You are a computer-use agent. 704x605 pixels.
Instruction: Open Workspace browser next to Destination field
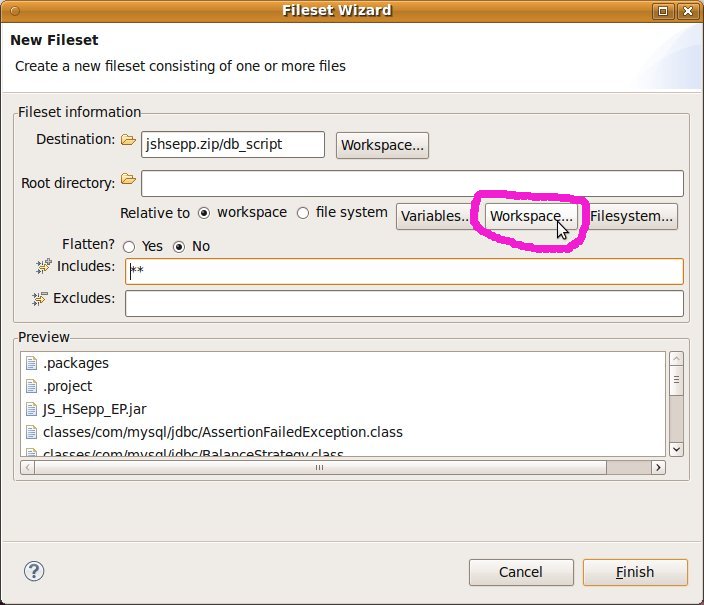pos(383,145)
